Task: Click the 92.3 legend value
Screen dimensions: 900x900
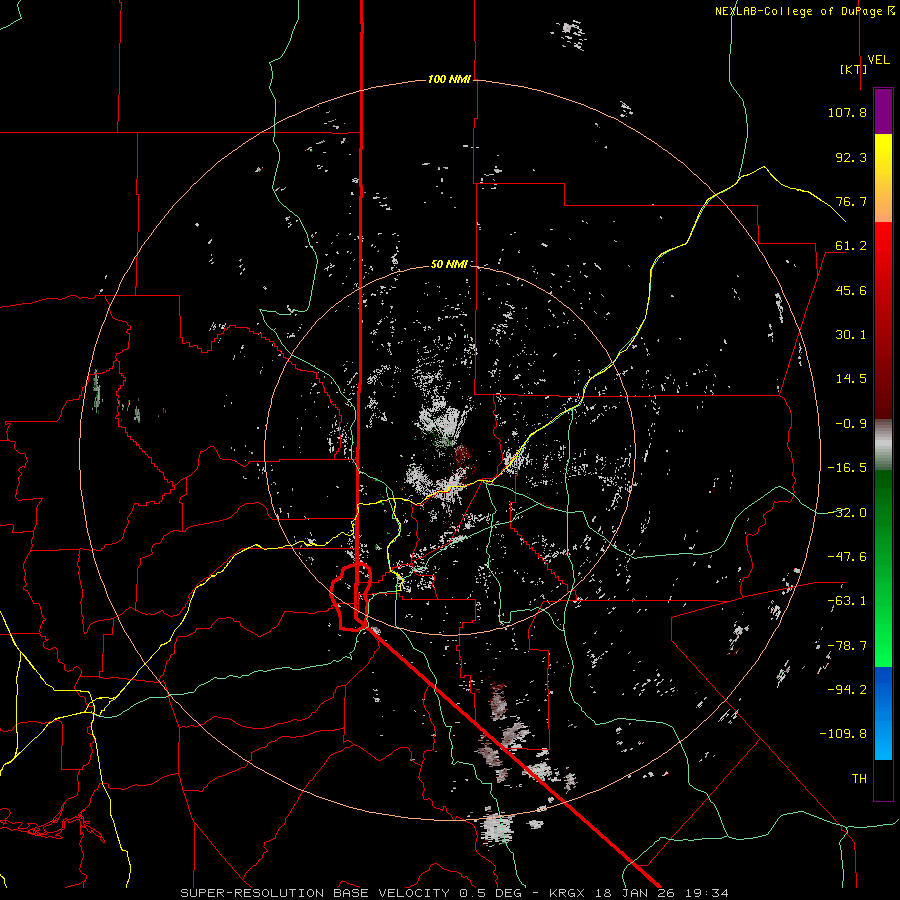Action: point(851,157)
